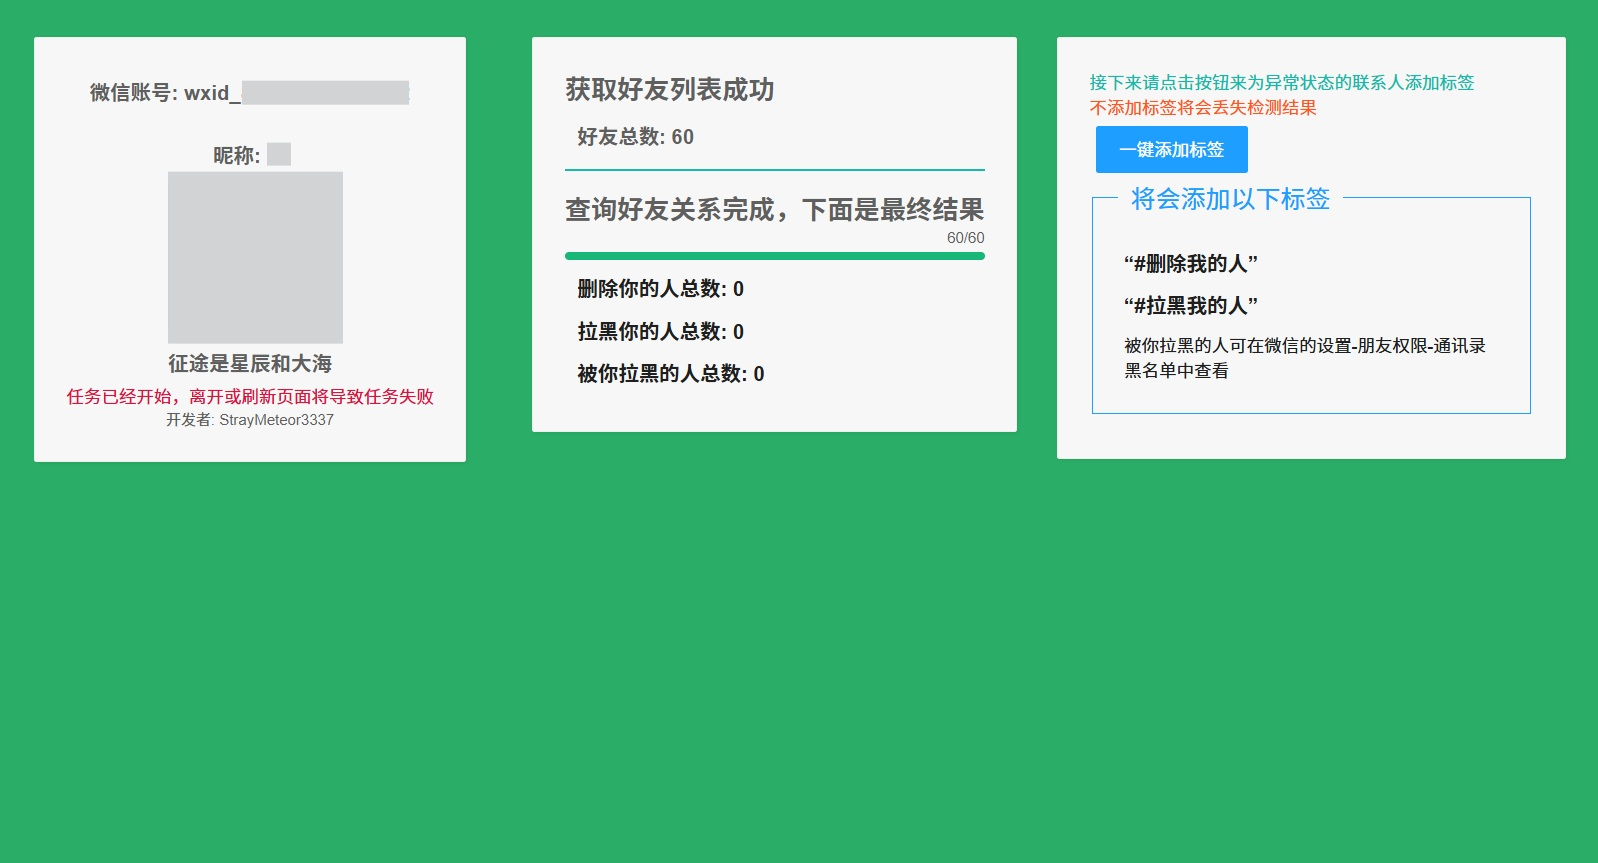This screenshot has height=863, width=1598.
Task: Click the developer name StrayMeteor3337
Action: (276, 420)
